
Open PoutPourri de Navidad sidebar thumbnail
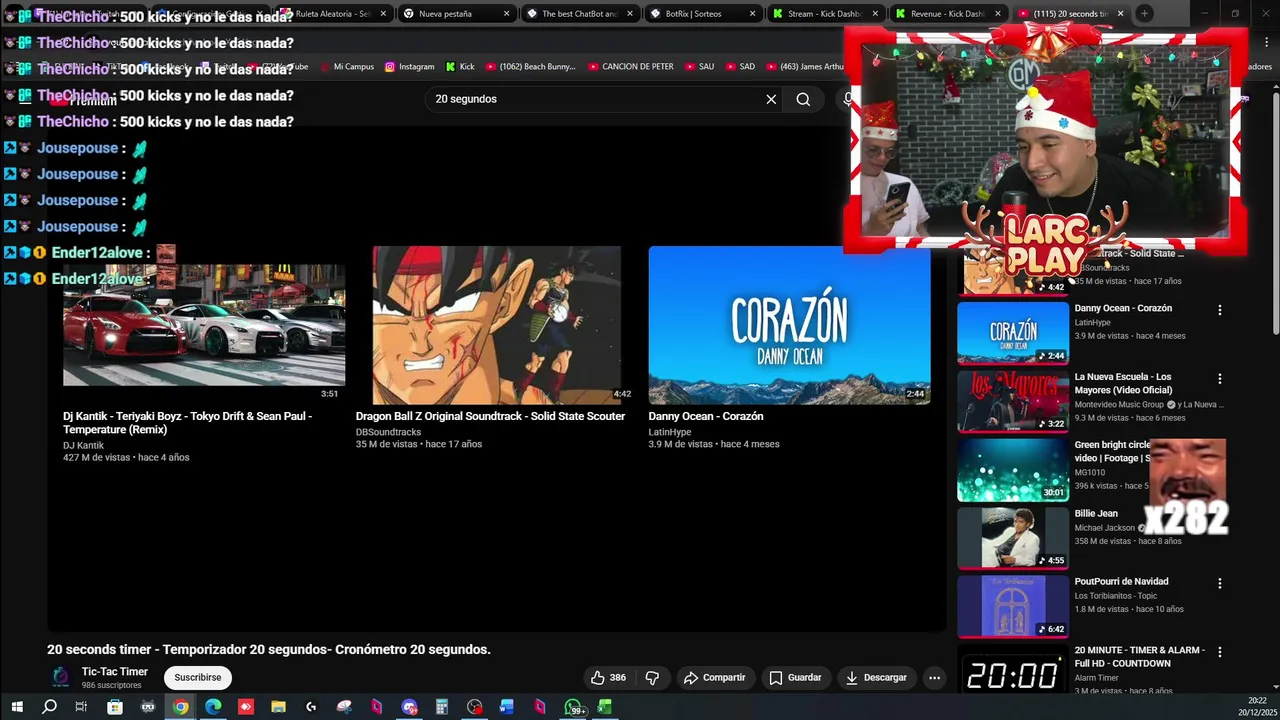(x=1013, y=606)
